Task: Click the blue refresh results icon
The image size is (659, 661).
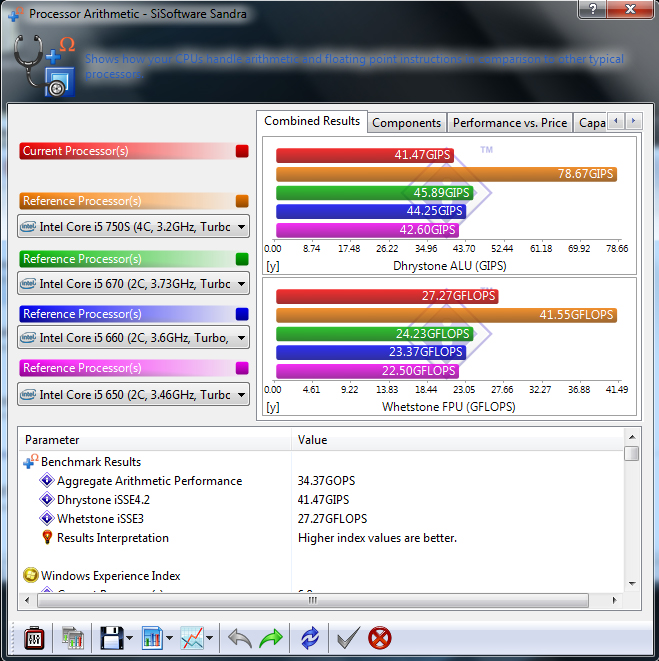Action: (310, 638)
